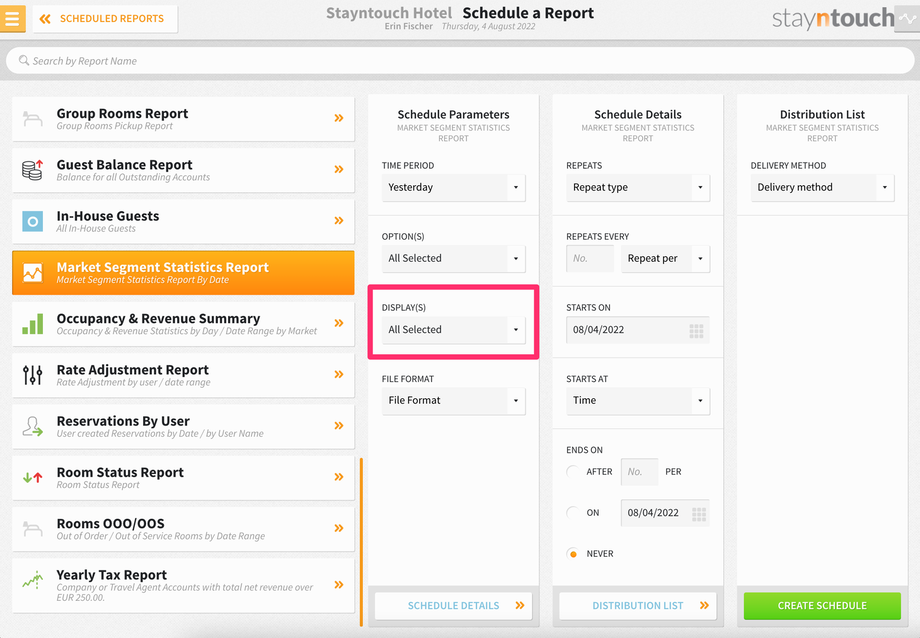Screen dimensions: 920x638
Task: Open the Occupancy & Revenue Summary chevron
Action: click(339, 323)
